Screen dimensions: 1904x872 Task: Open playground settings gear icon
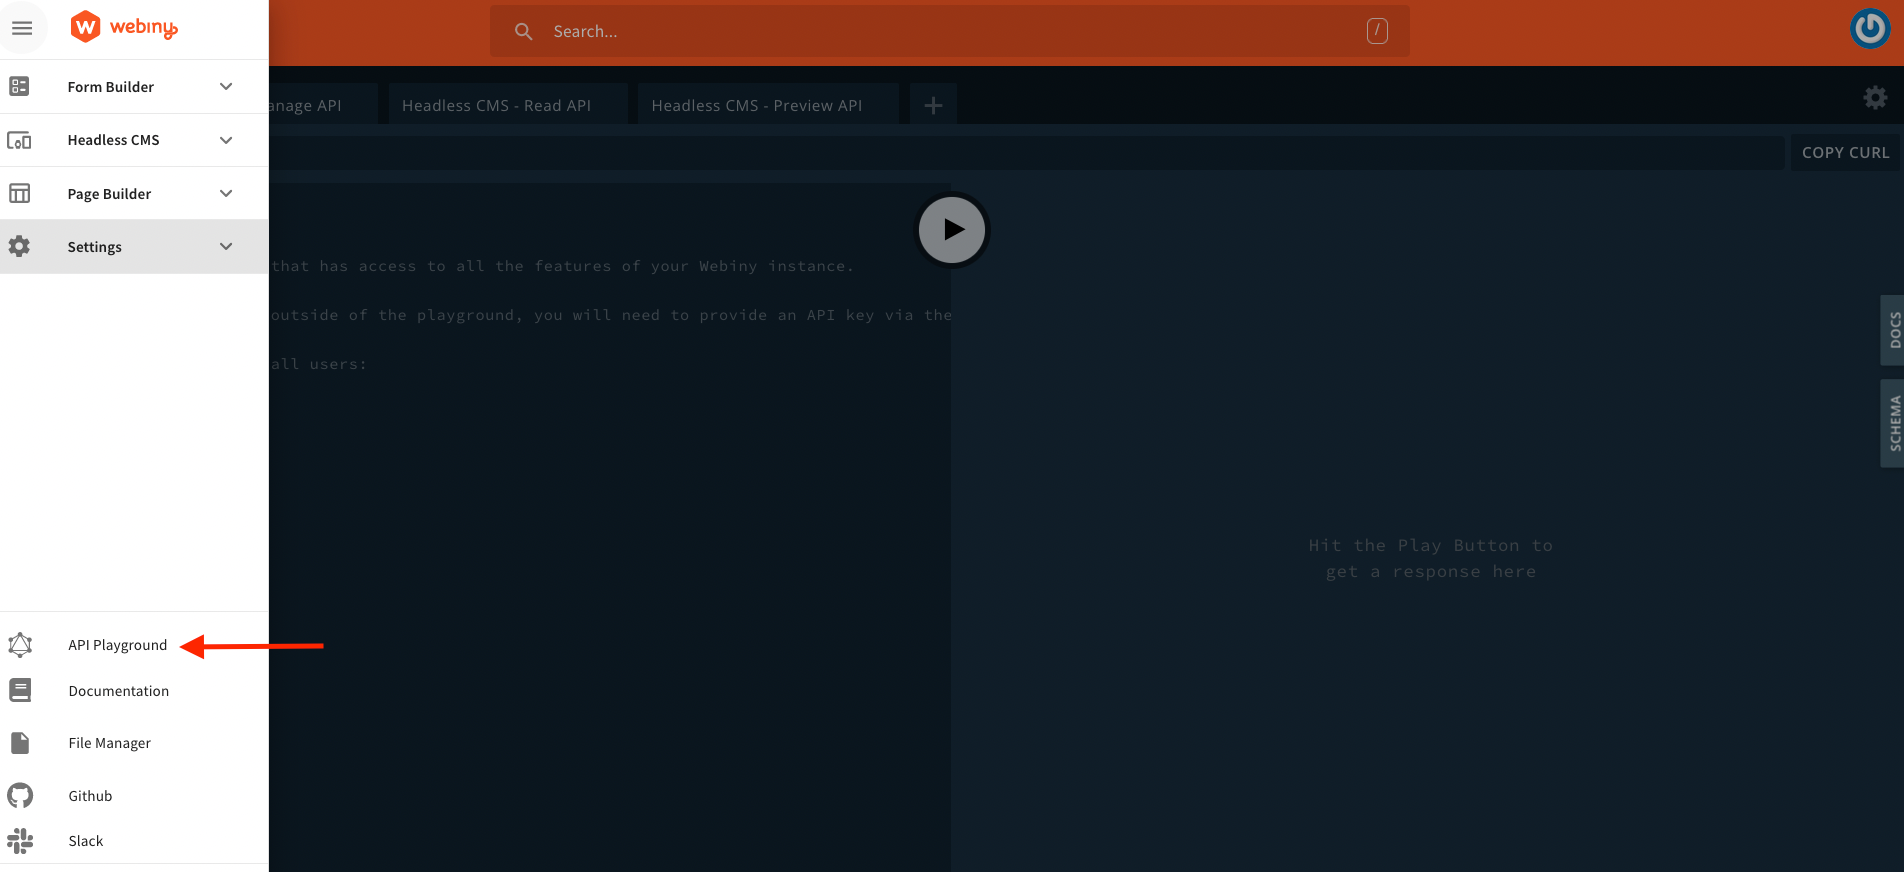(1875, 97)
